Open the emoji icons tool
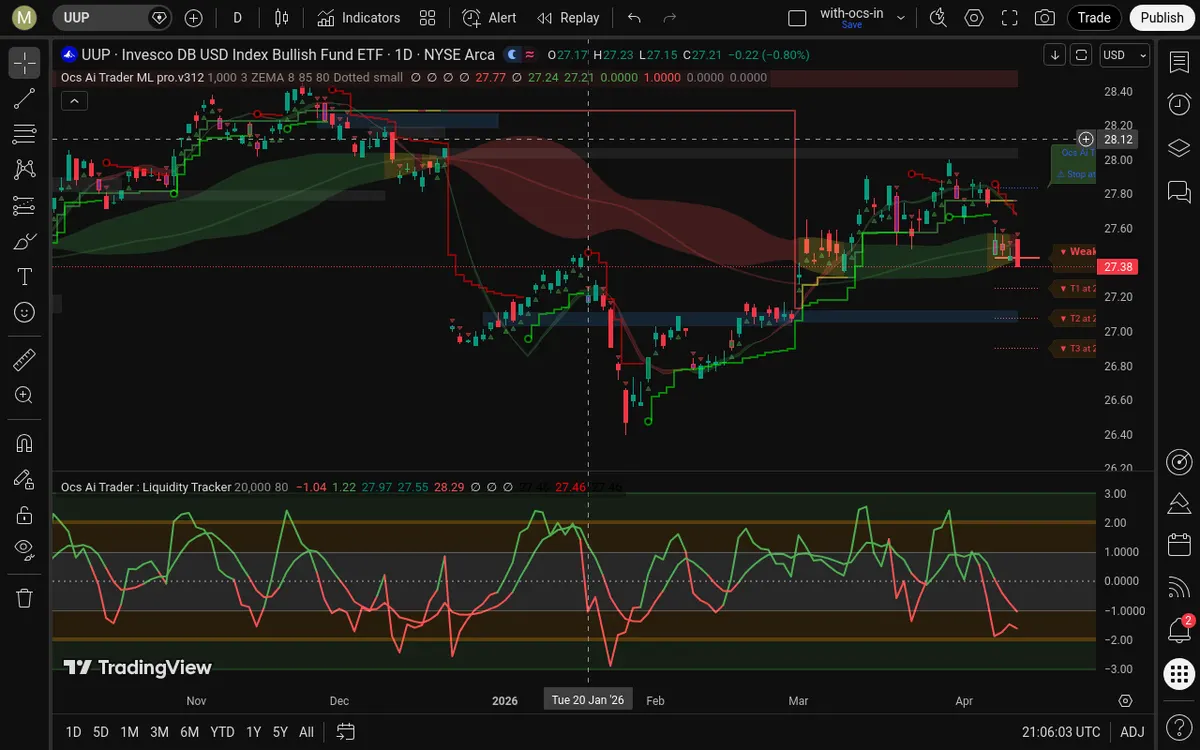Screen dimensions: 1200x750 click(x=25, y=313)
